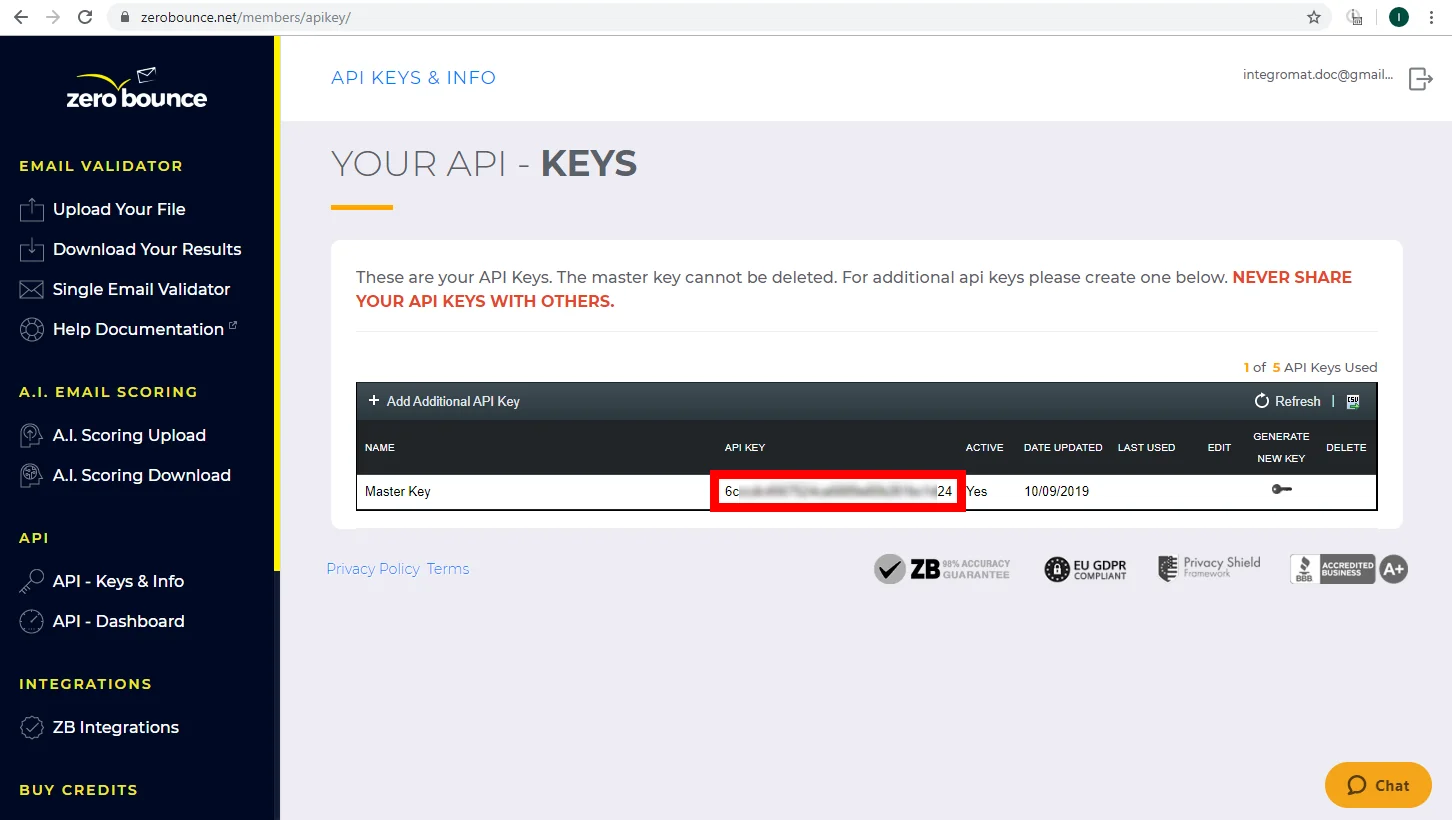Viewport: 1452px width, 820px height.
Task: Click the NAME column header
Action: 380,447
